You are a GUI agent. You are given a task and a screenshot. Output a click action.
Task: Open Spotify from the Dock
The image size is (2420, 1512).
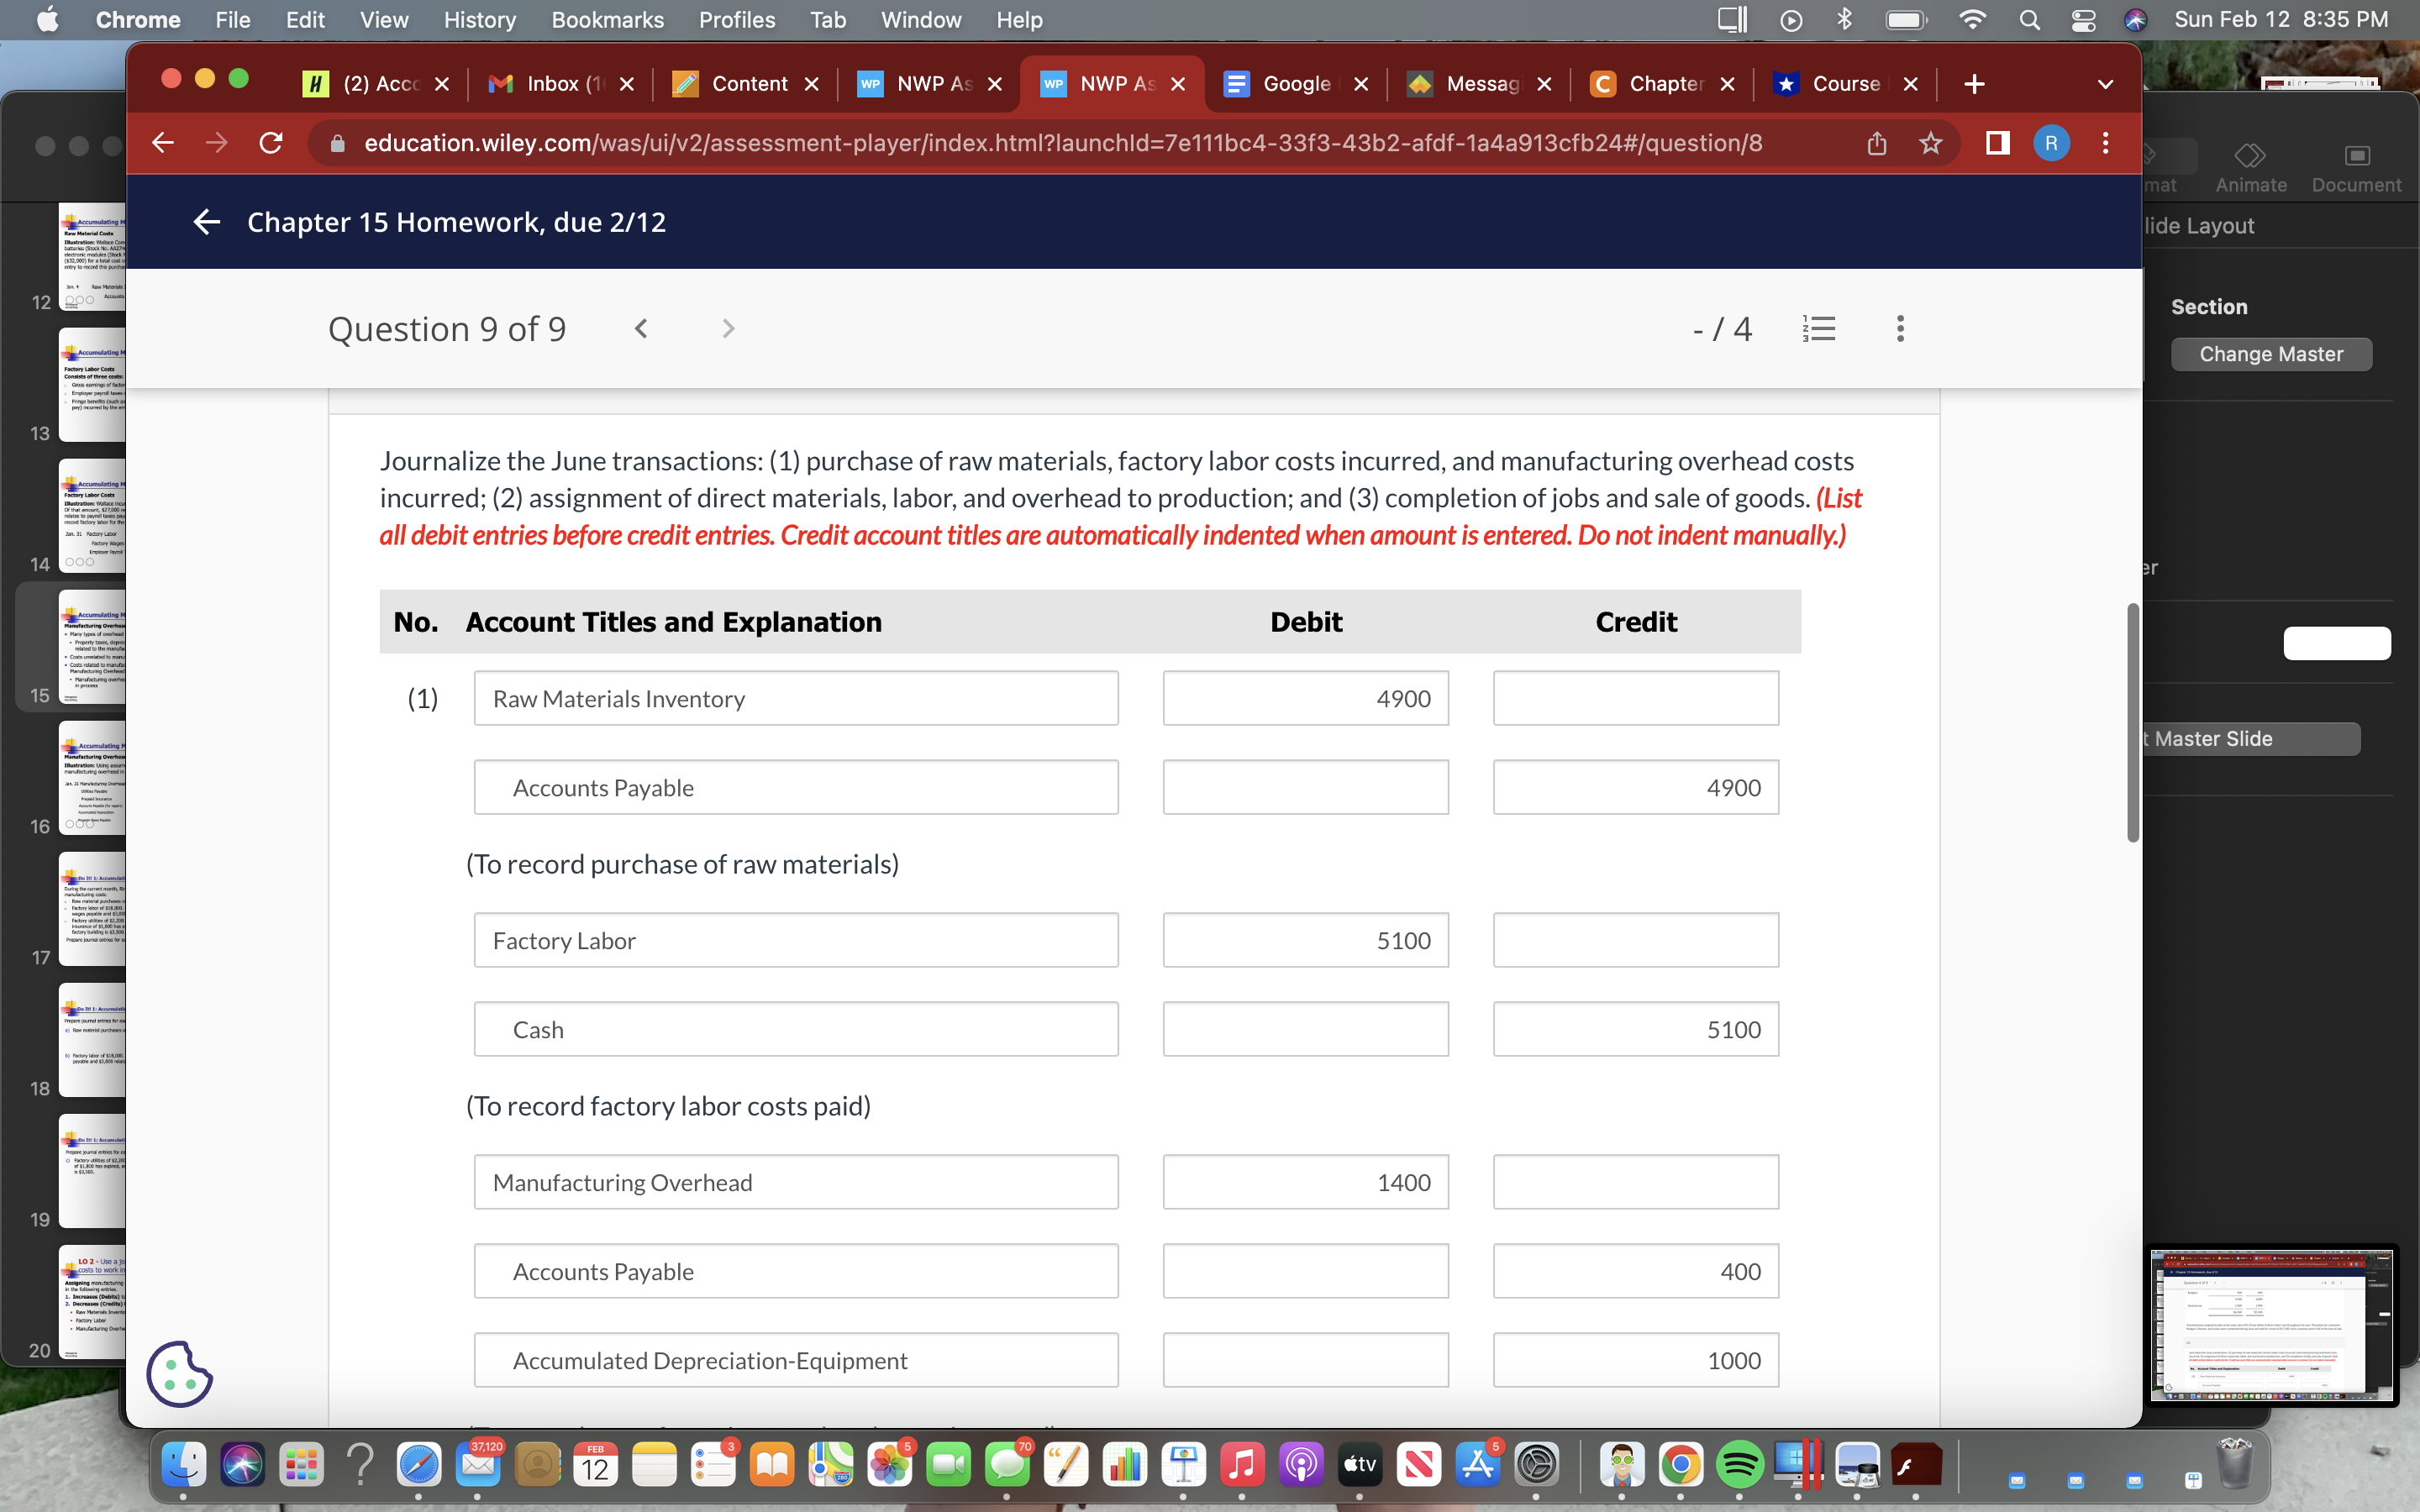point(1742,1464)
